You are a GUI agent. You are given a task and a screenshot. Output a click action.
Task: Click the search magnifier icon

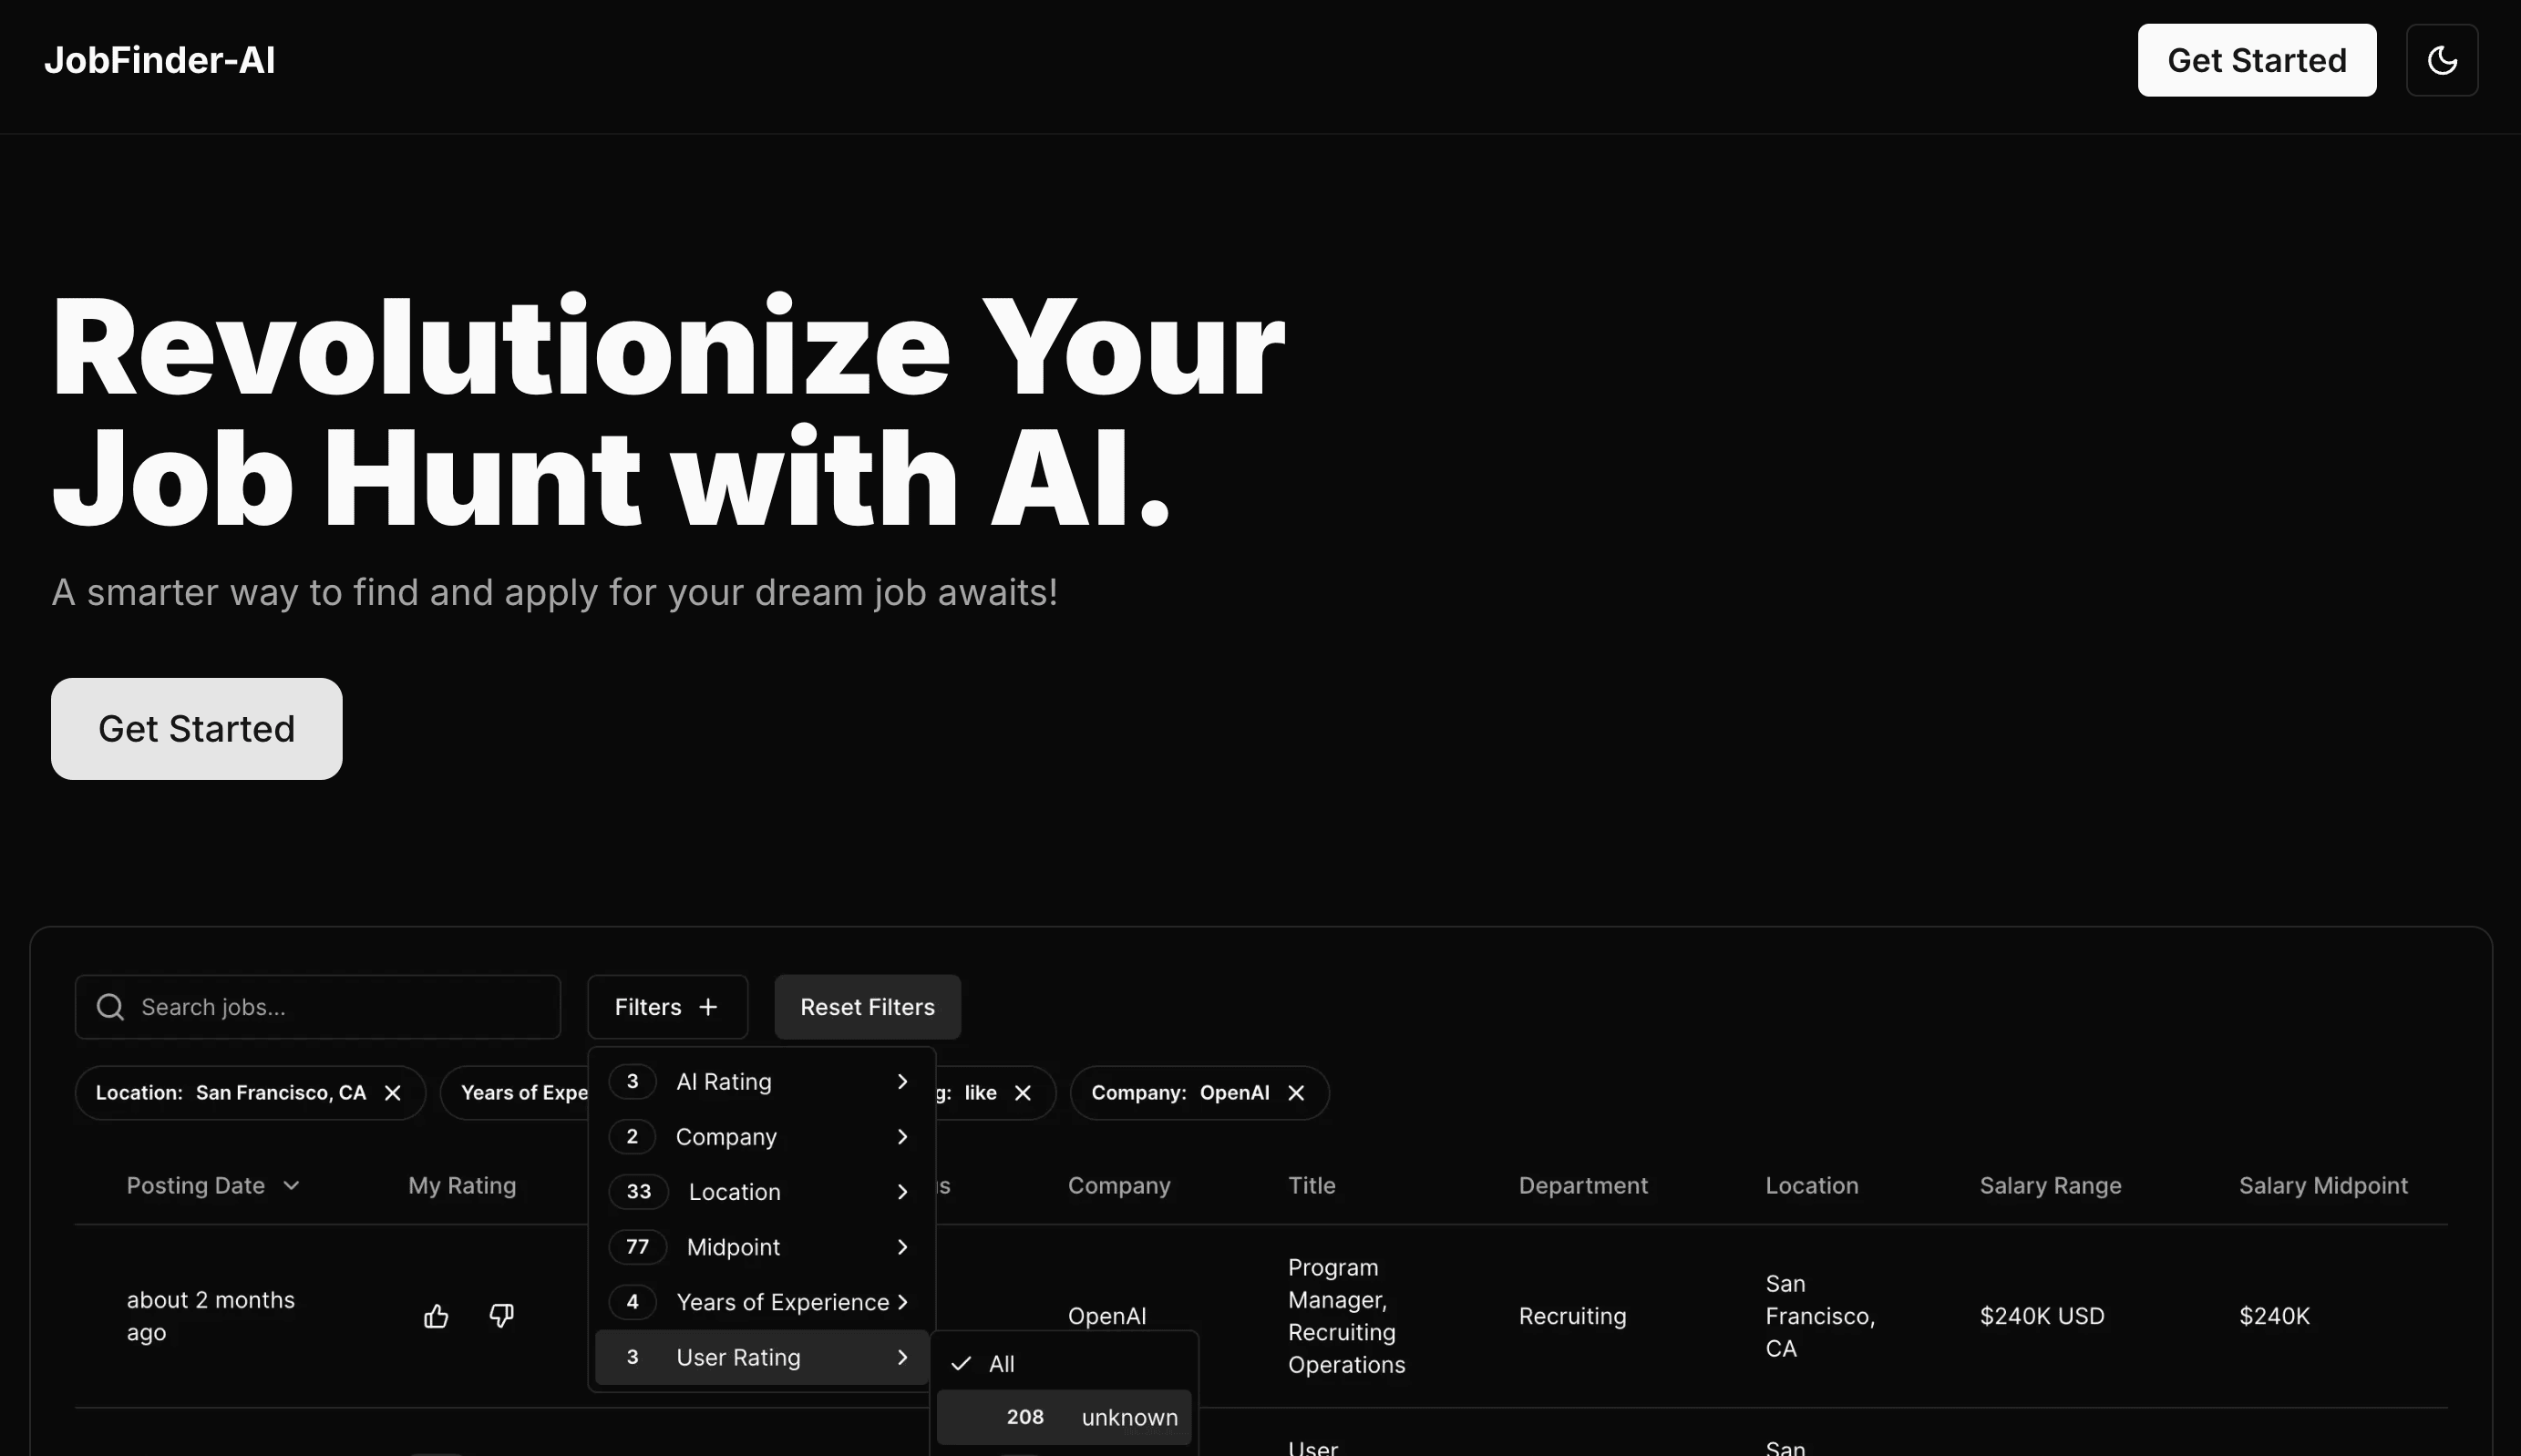(x=110, y=1006)
